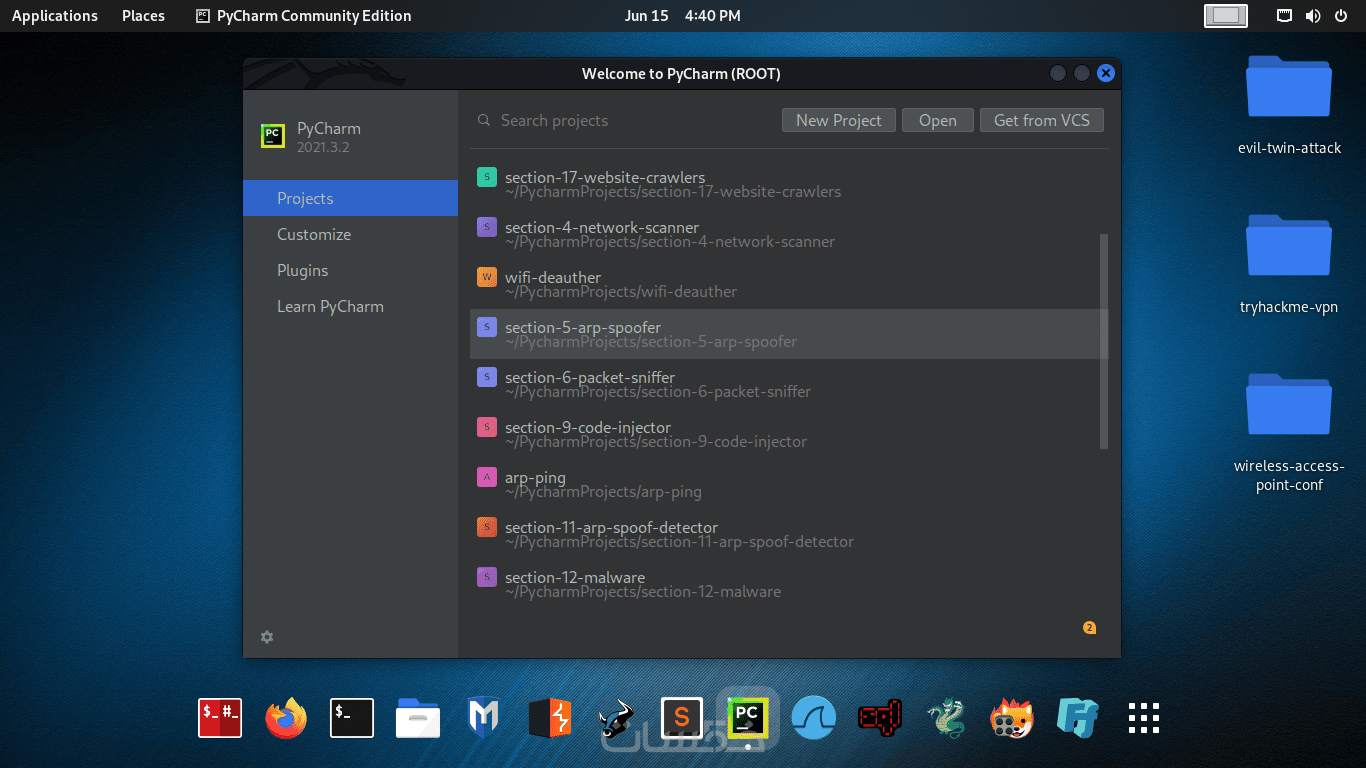1366x768 pixels.
Task: Show all applications grid in the dock
Action: (1144, 718)
